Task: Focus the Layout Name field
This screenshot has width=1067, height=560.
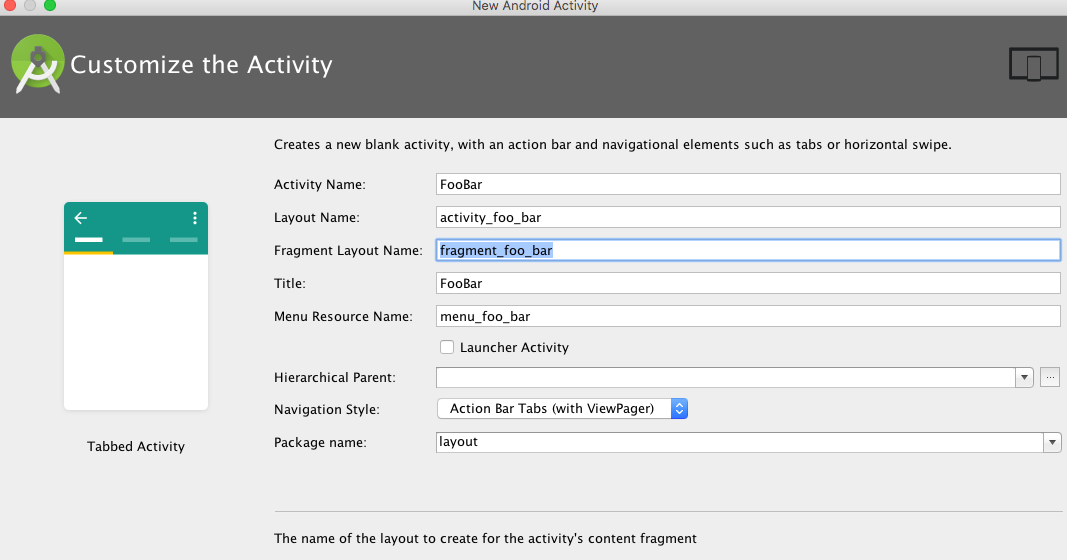Action: click(x=748, y=217)
